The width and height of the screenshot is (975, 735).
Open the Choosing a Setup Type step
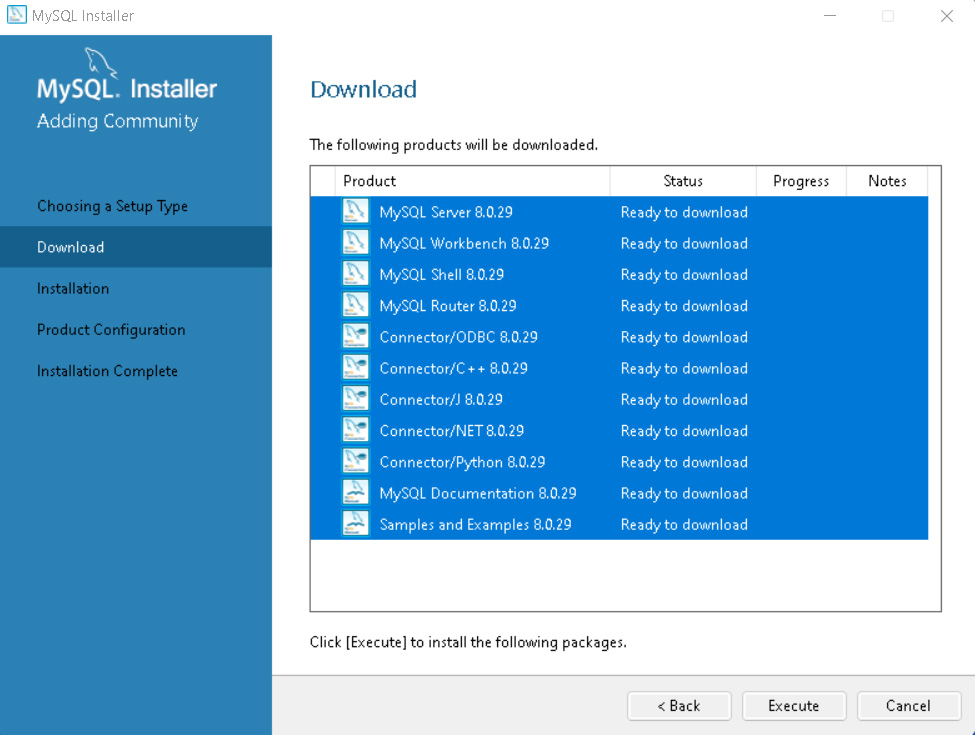[113, 206]
